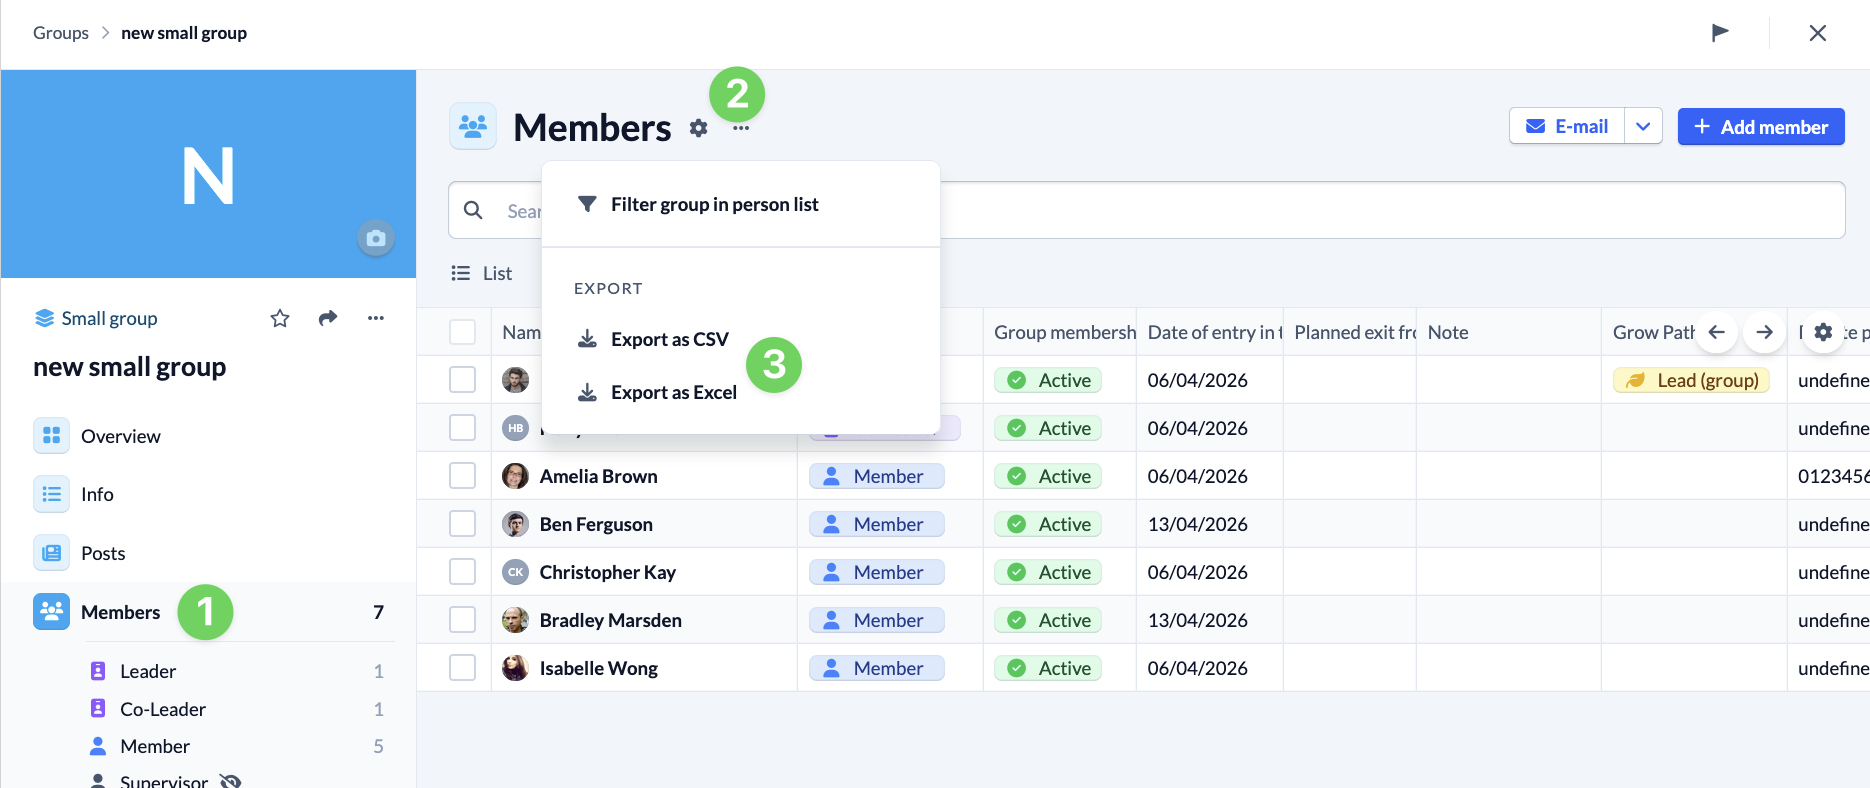
Task: Open Amelia Brown's name
Action: pos(598,476)
